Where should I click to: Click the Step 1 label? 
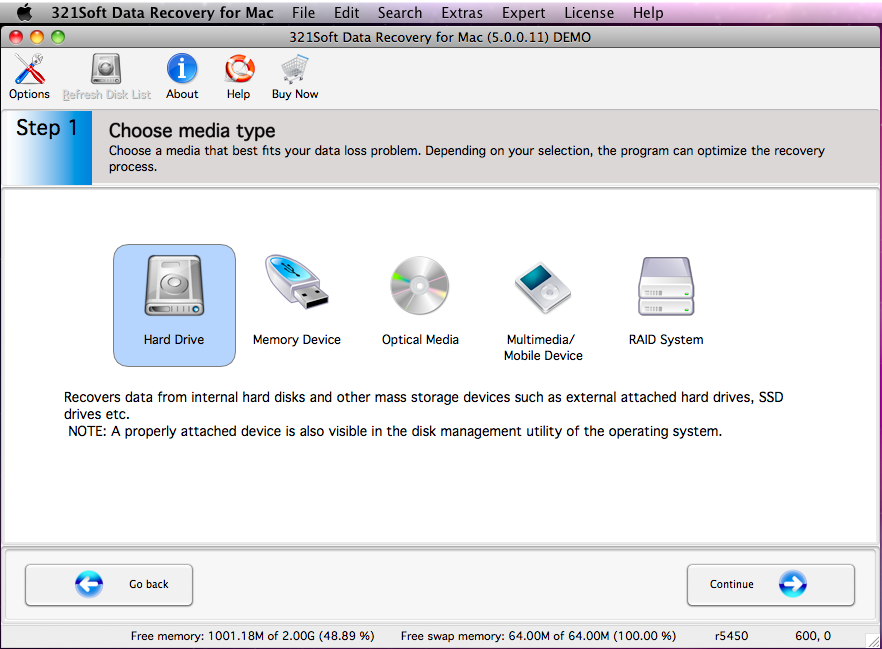click(47, 128)
